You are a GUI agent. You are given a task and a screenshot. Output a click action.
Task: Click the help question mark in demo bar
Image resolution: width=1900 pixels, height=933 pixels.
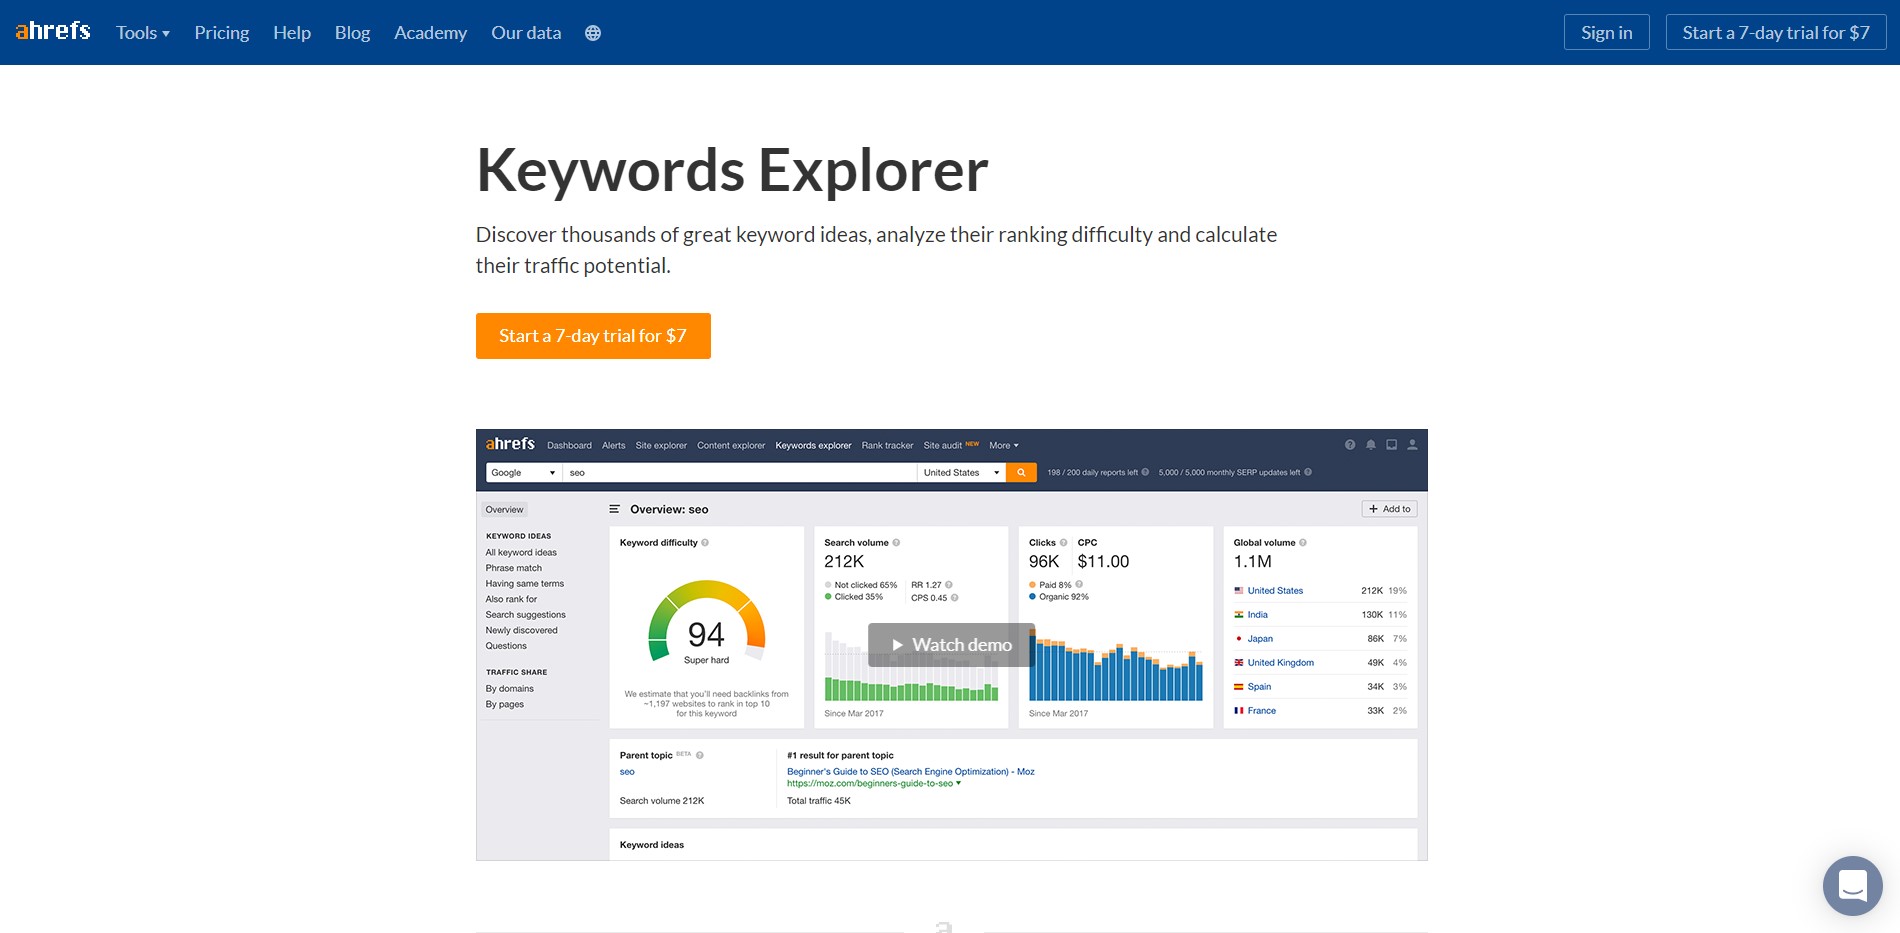click(x=1349, y=445)
